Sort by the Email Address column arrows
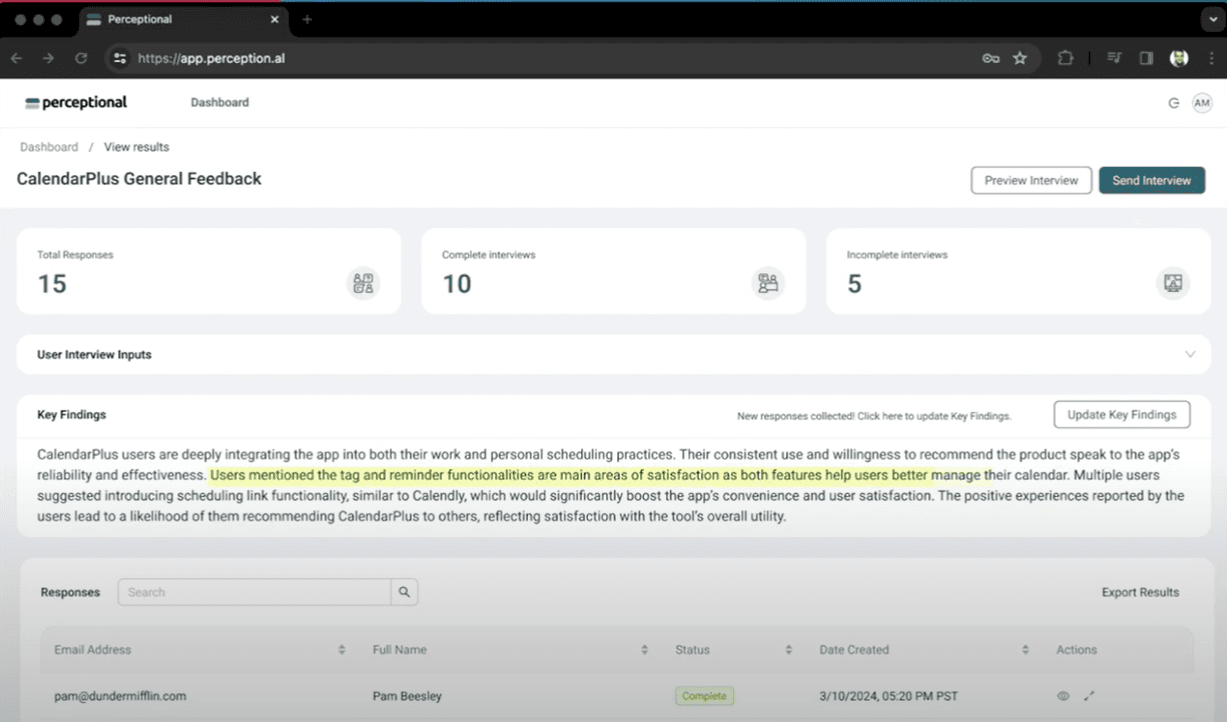The height and width of the screenshot is (722, 1227). (x=342, y=650)
